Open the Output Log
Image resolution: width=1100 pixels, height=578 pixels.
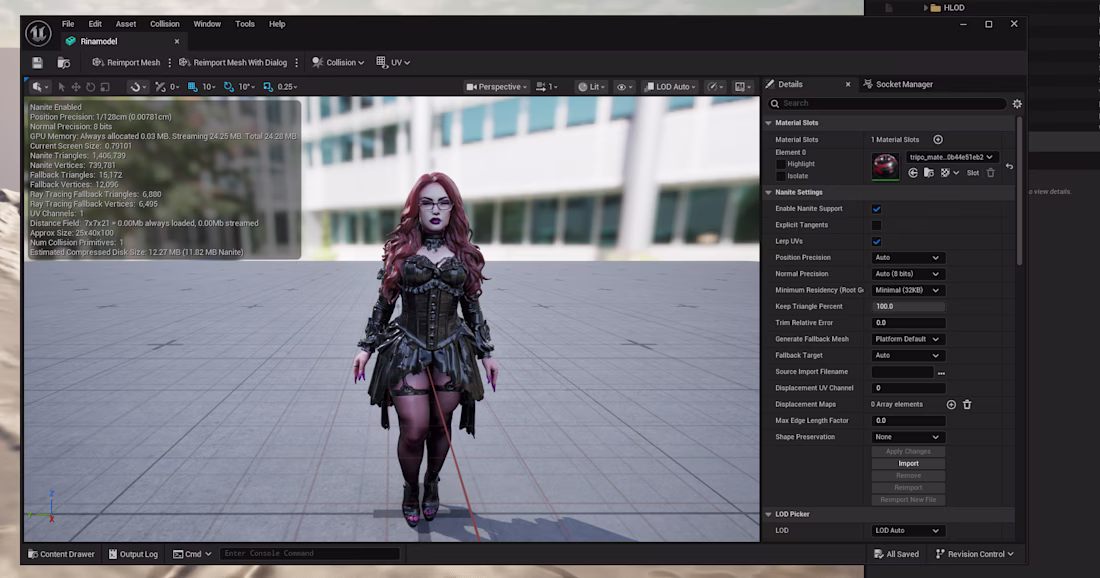(x=133, y=554)
